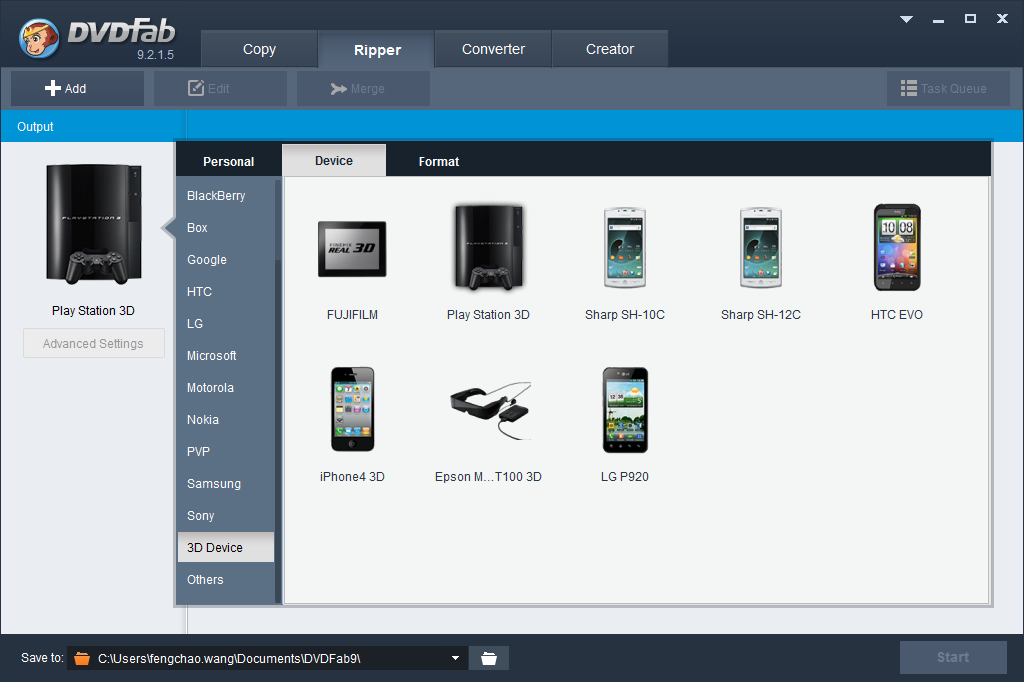Click the version number 9.2.1.5

point(155,55)
